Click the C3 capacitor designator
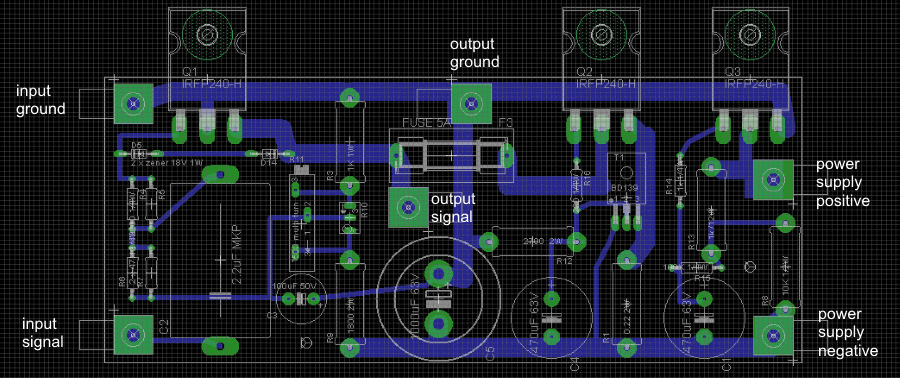The width and height of the screenshot is (900, 378). pos(273,315)
